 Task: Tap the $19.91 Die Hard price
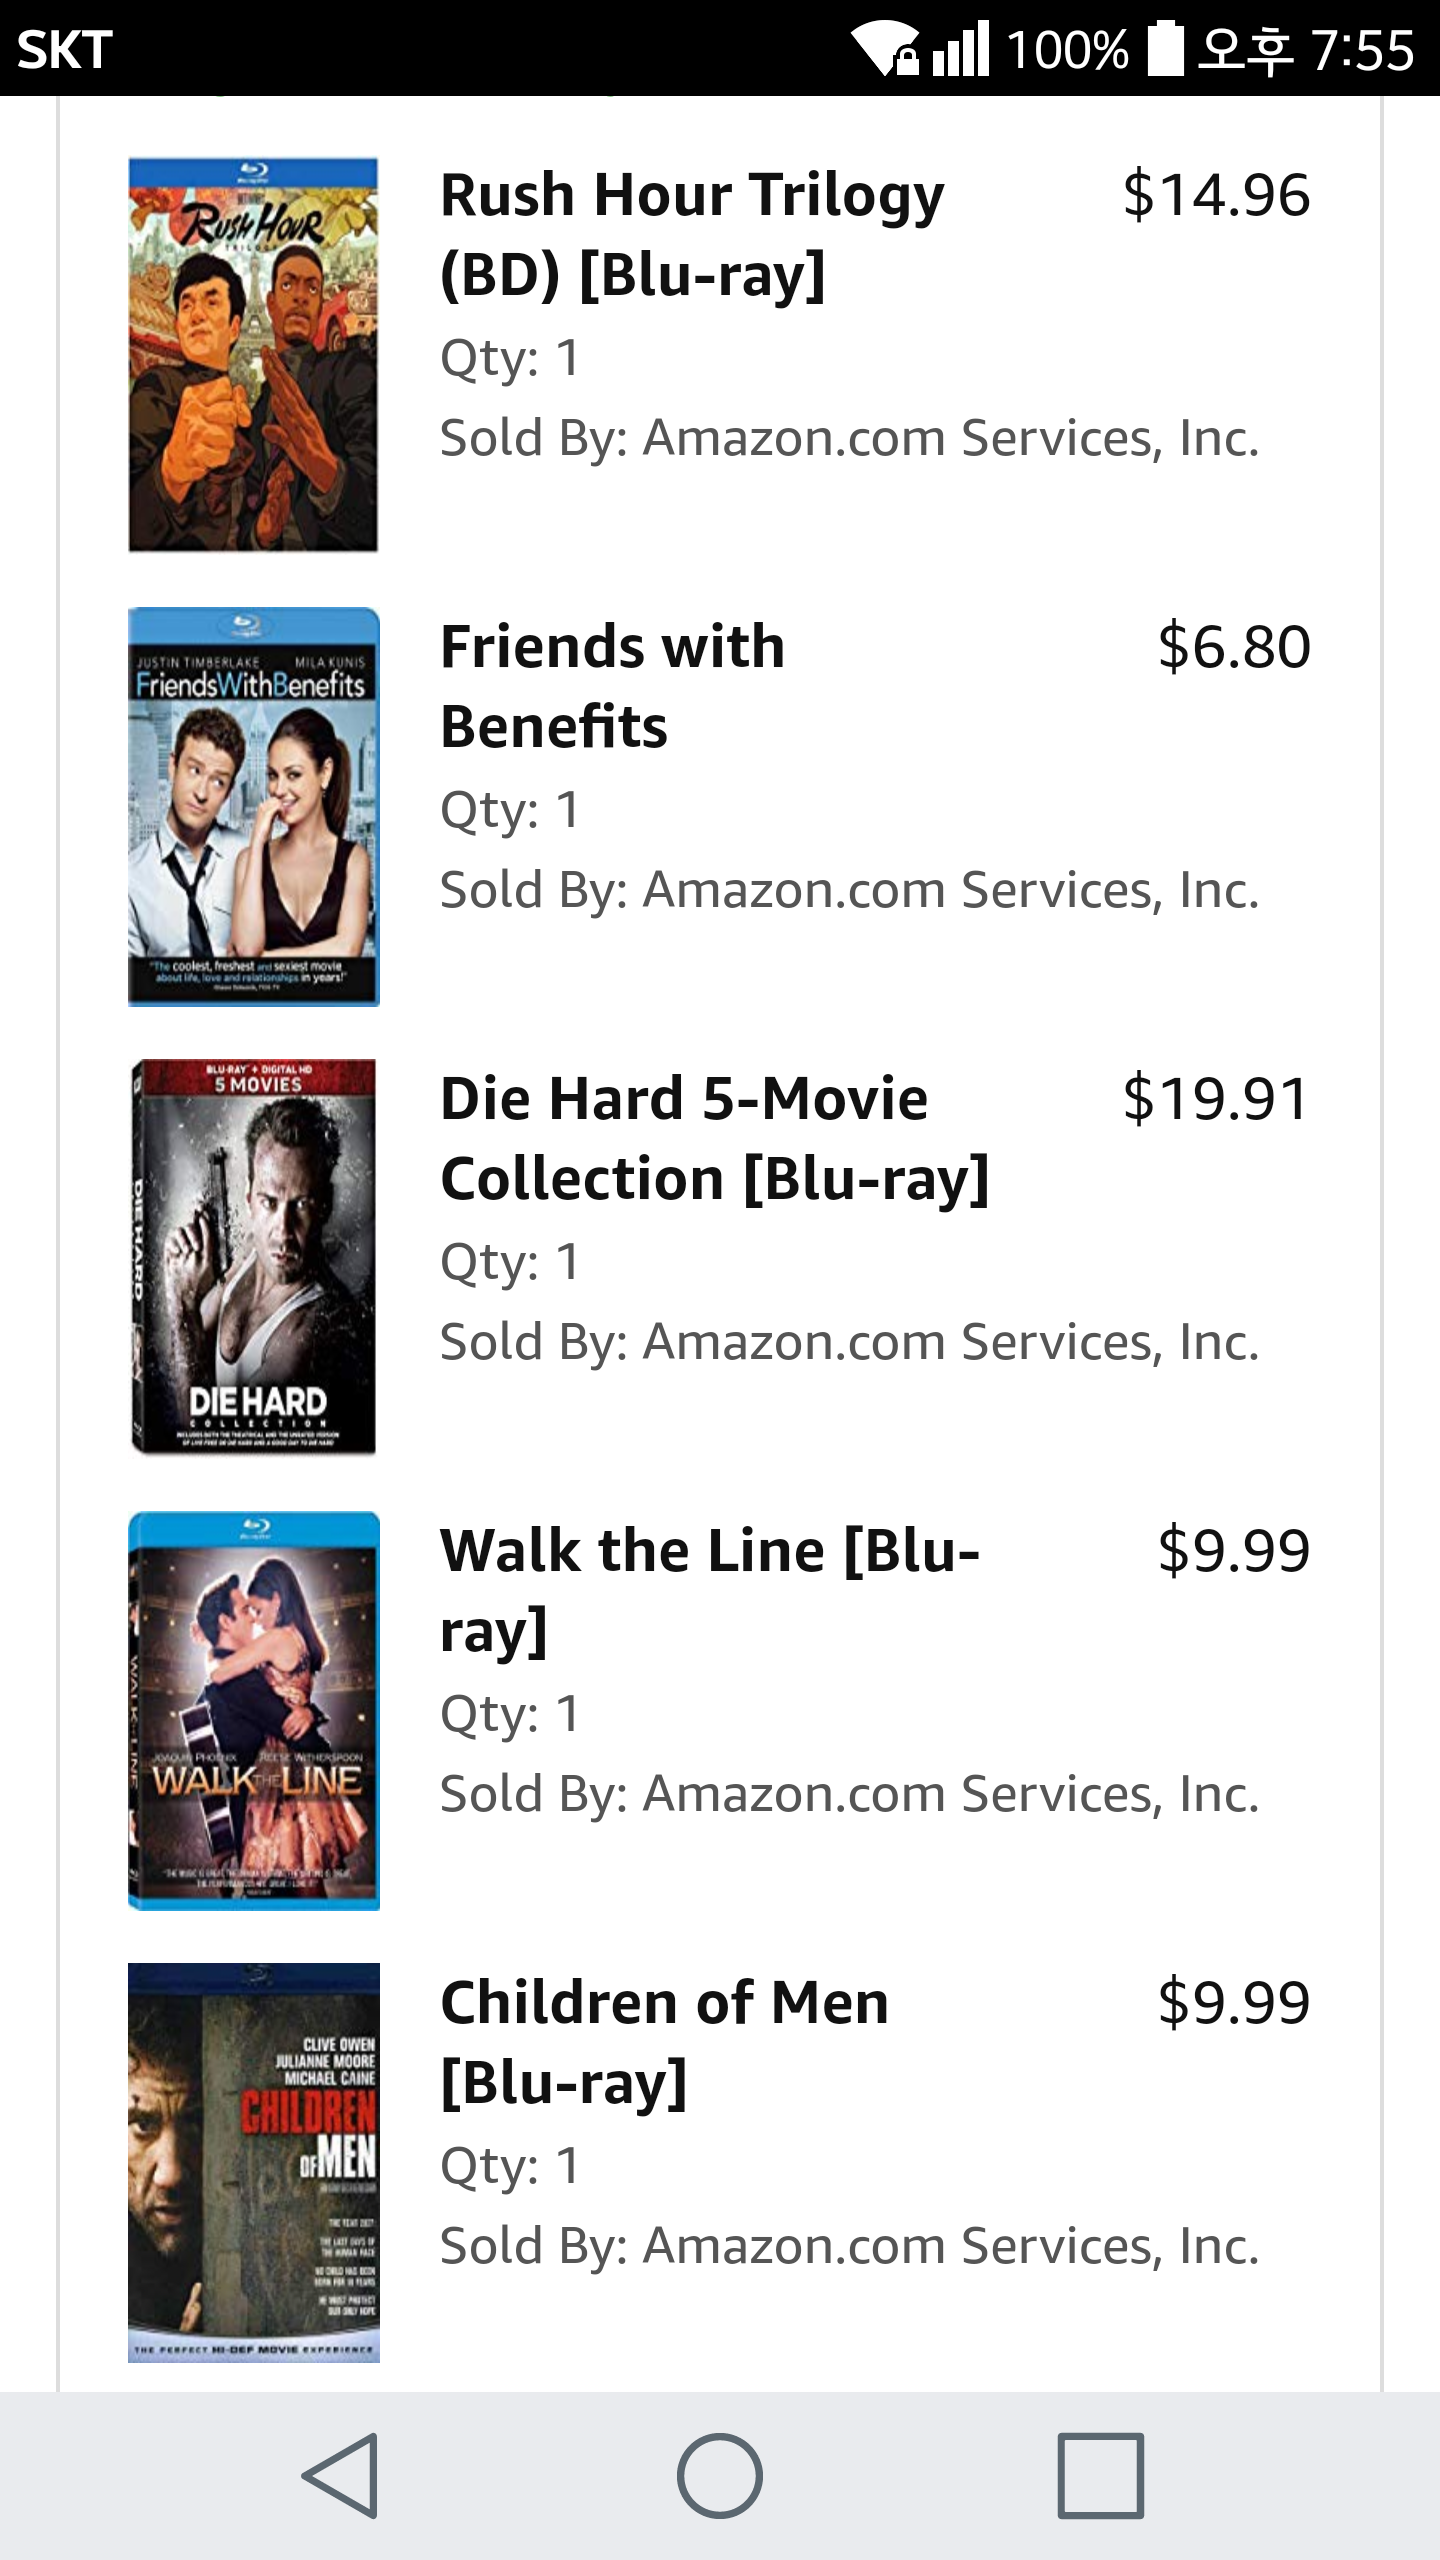click(1215, 1098)
